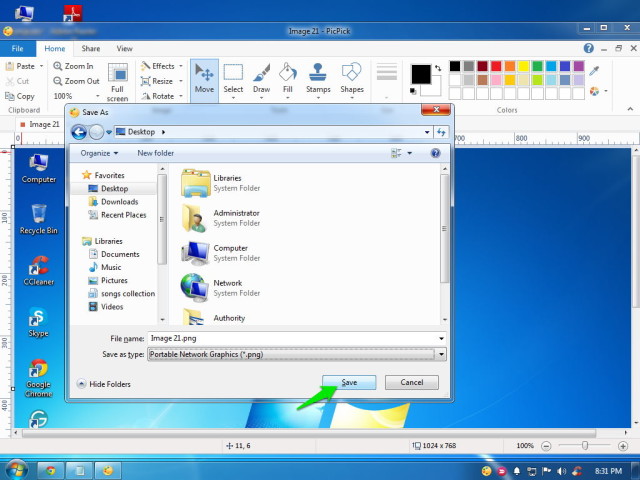Image resolution: width=640 pixels, height=480 pixels.
Task: Swap foreground and background colors
Action: pyautogui.click(x=438, y=68)
